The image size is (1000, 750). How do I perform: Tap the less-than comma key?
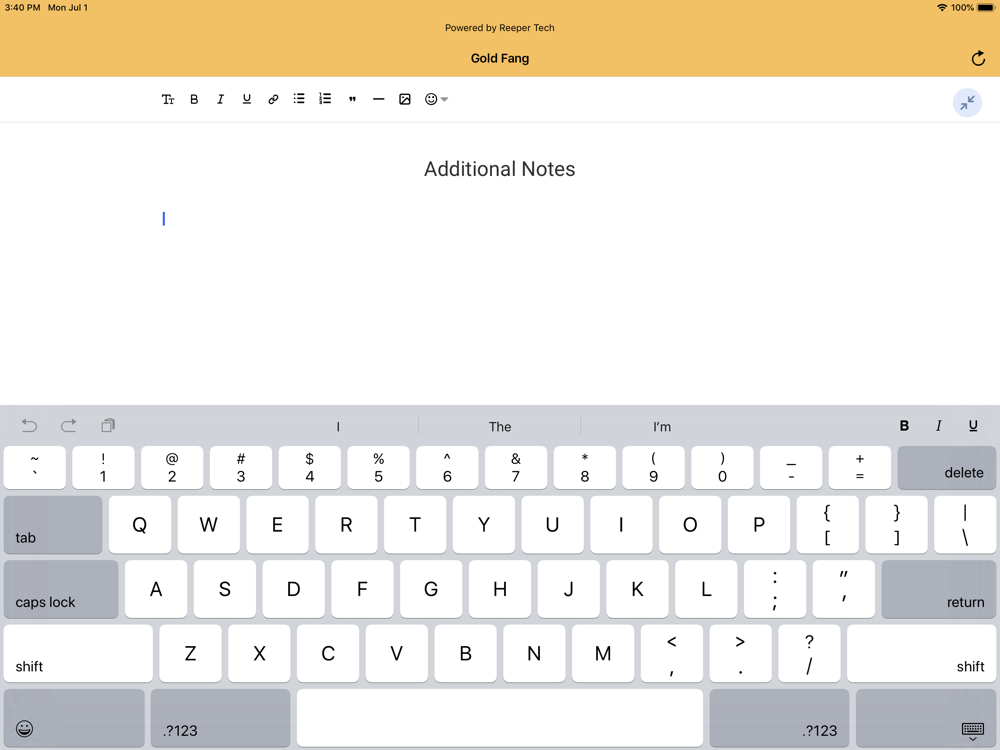coord(672,654)
